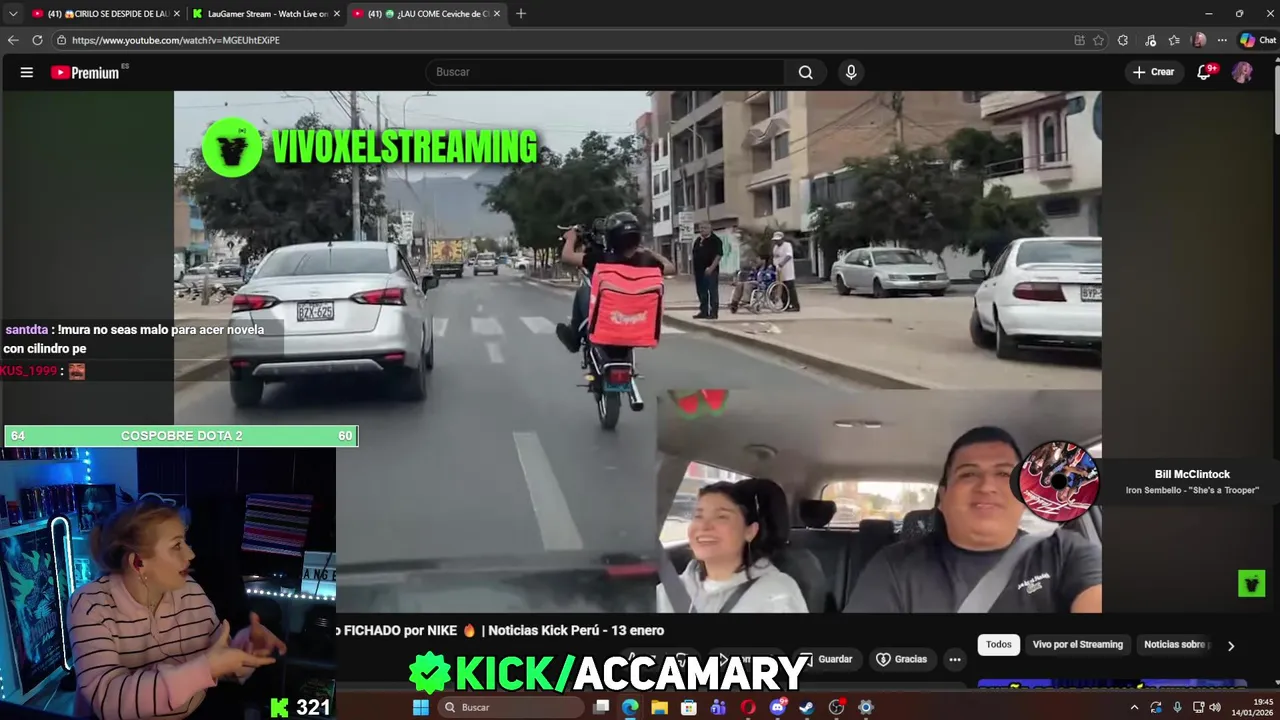Select the Todos filter chip

click(999, 645)
